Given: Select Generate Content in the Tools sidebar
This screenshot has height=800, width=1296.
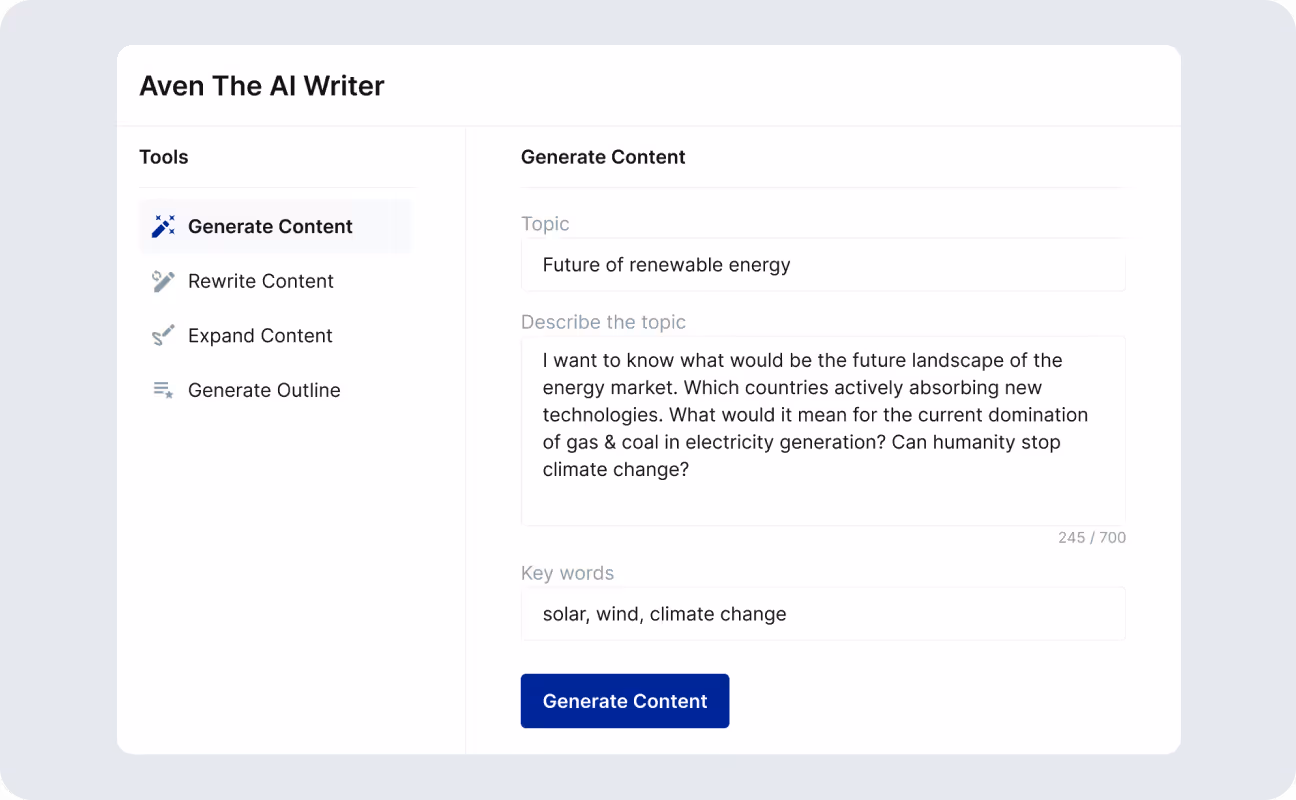Looking at the screenshot, I should tap(270, 226).
